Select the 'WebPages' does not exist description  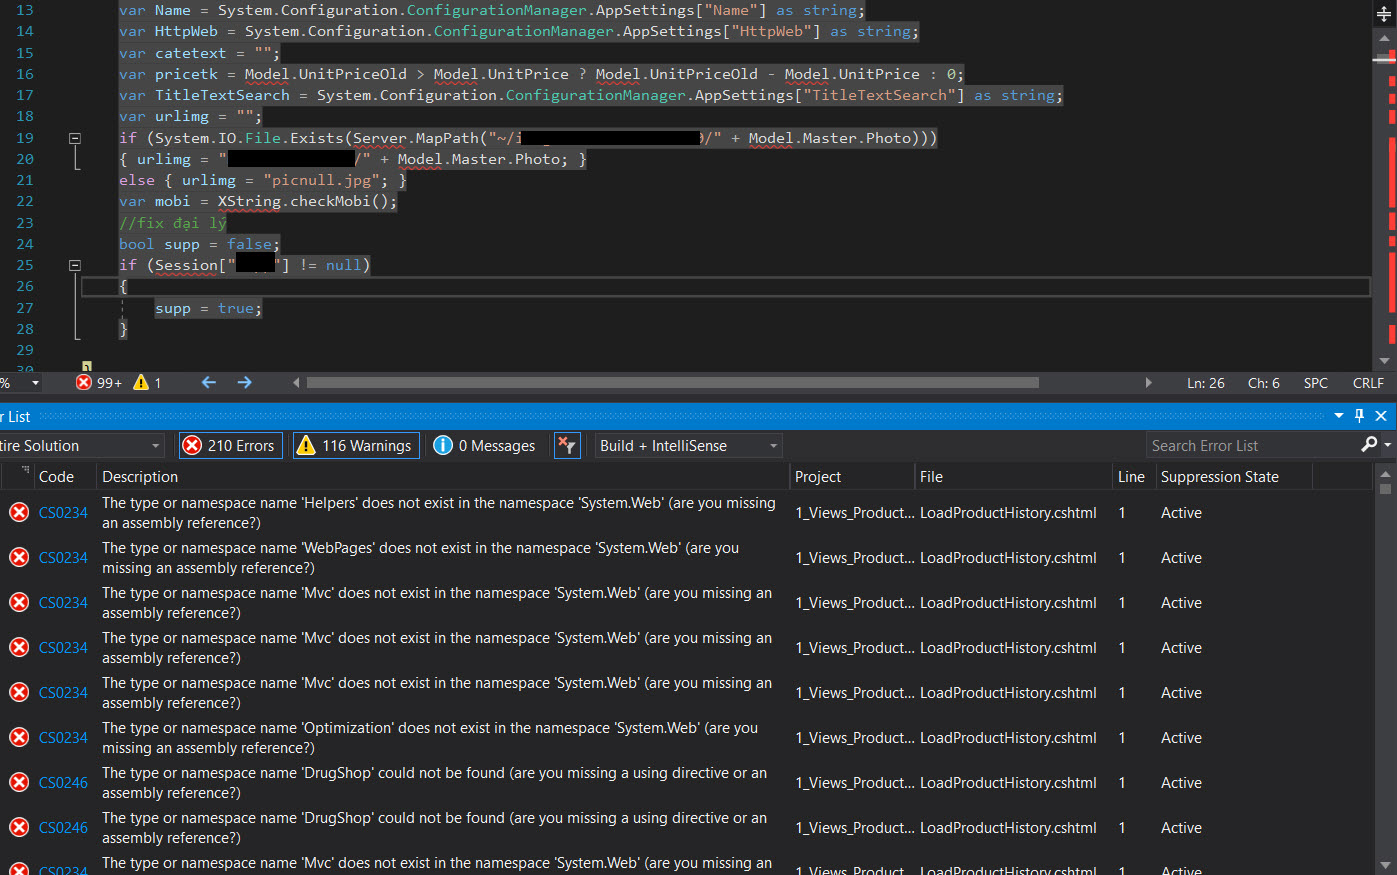pos(420,558)
